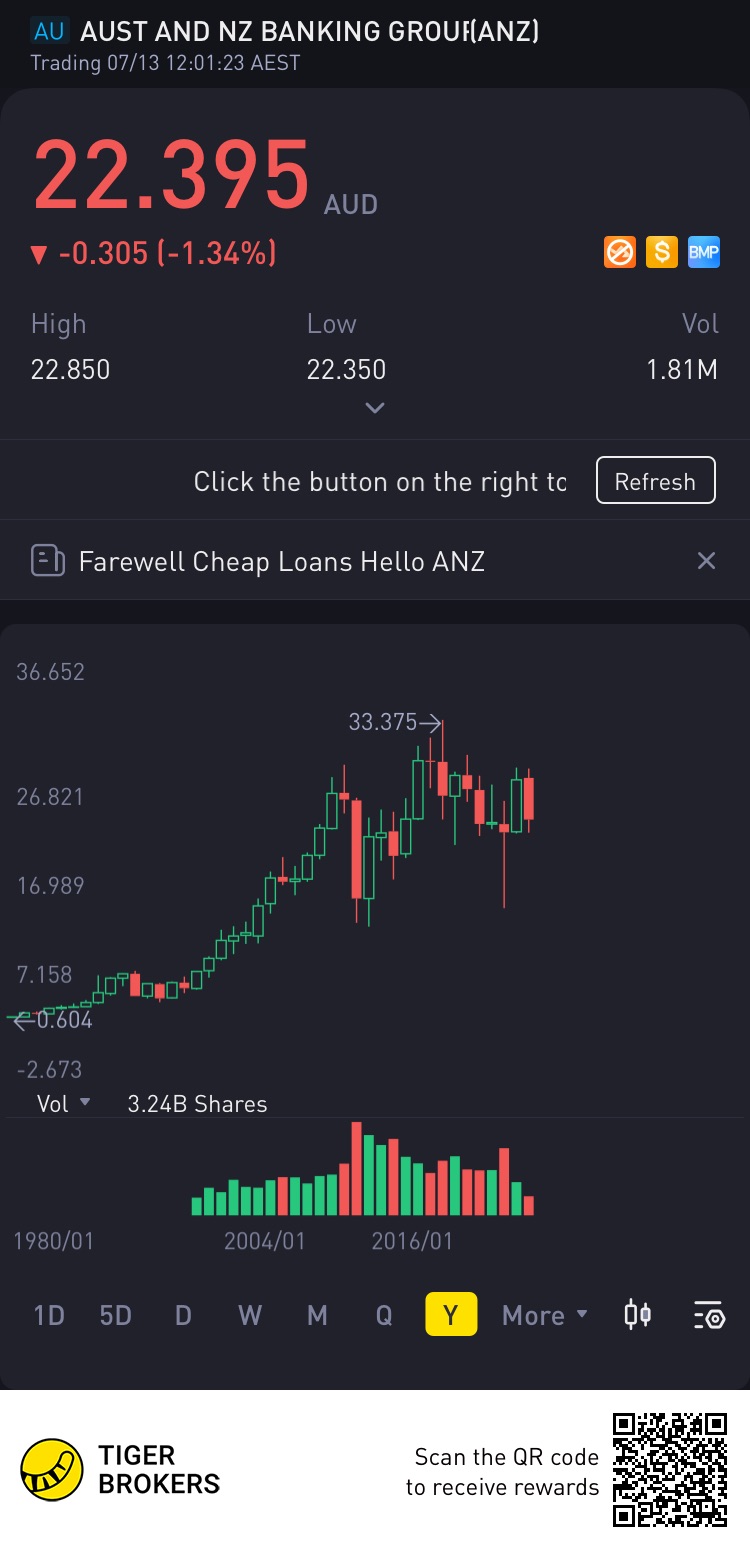750x1550 pixels.
Task: Expand the quote details chevron
Action: pyautogui.click(x=375, y=407)
